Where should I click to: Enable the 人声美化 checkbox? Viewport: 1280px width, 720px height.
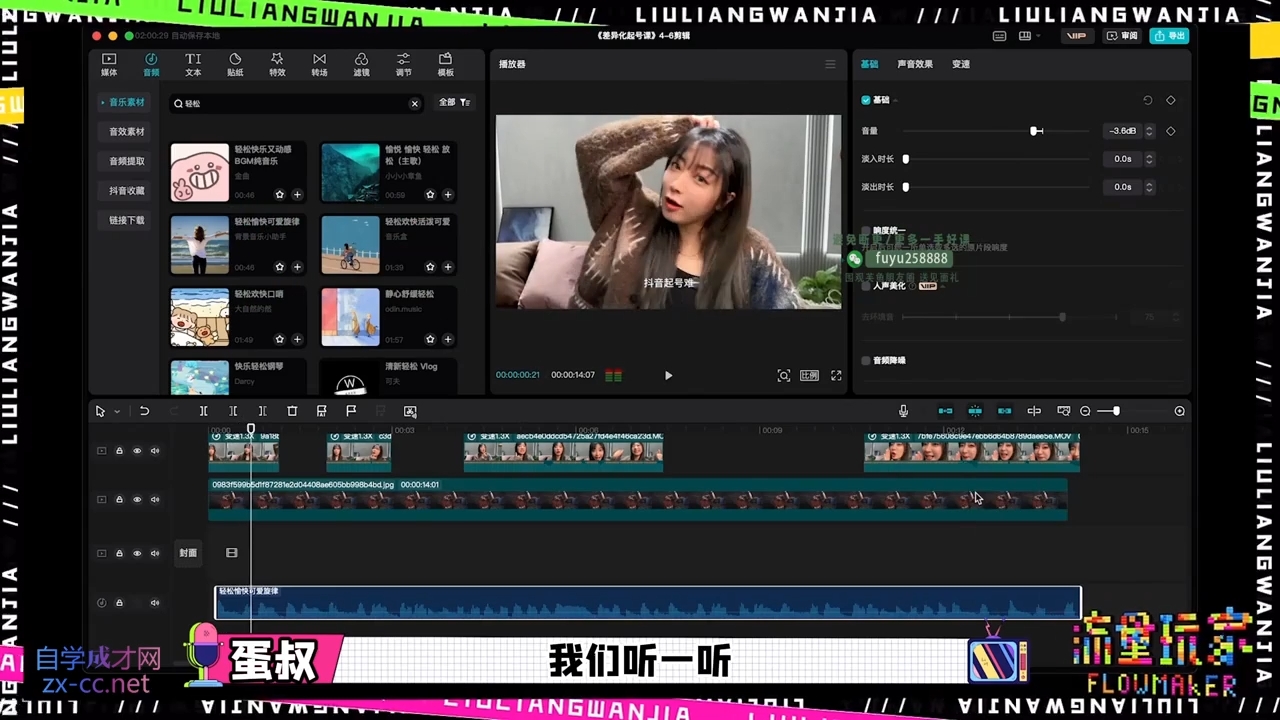(x=866, y=286)
